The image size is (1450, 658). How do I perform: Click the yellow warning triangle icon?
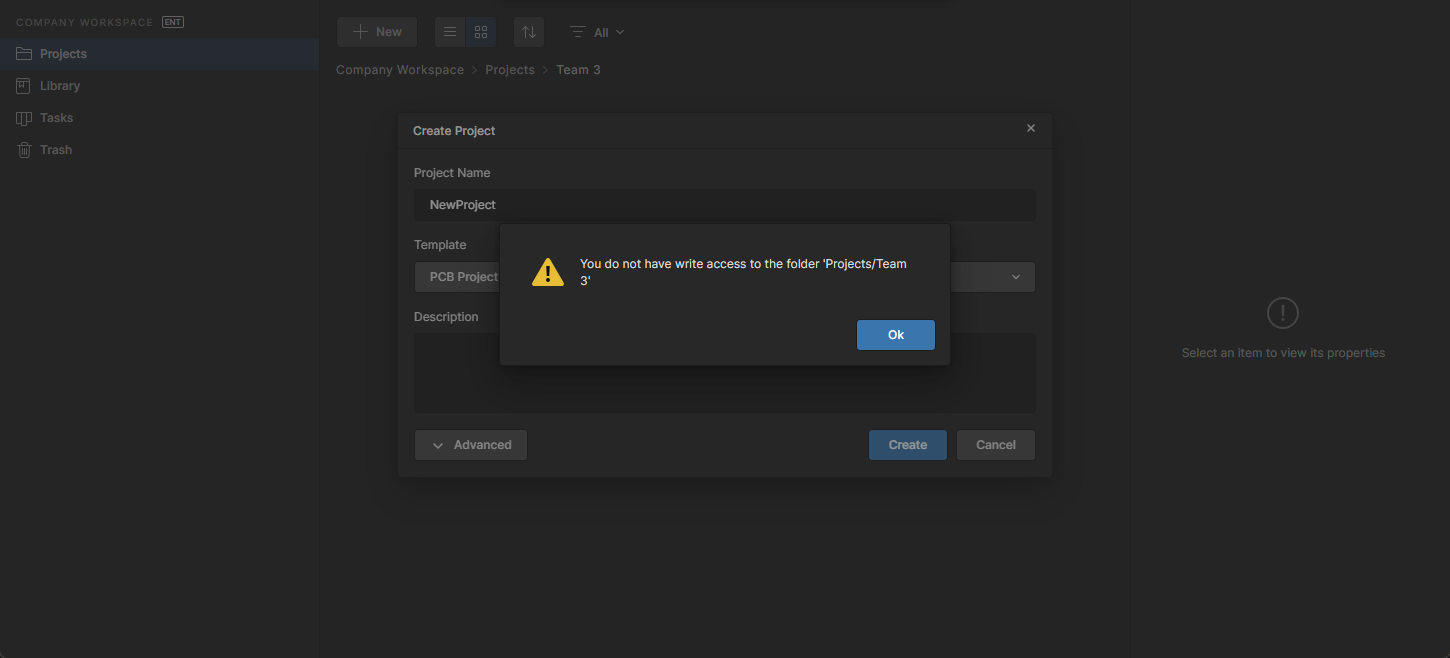(x=547, y=272)
